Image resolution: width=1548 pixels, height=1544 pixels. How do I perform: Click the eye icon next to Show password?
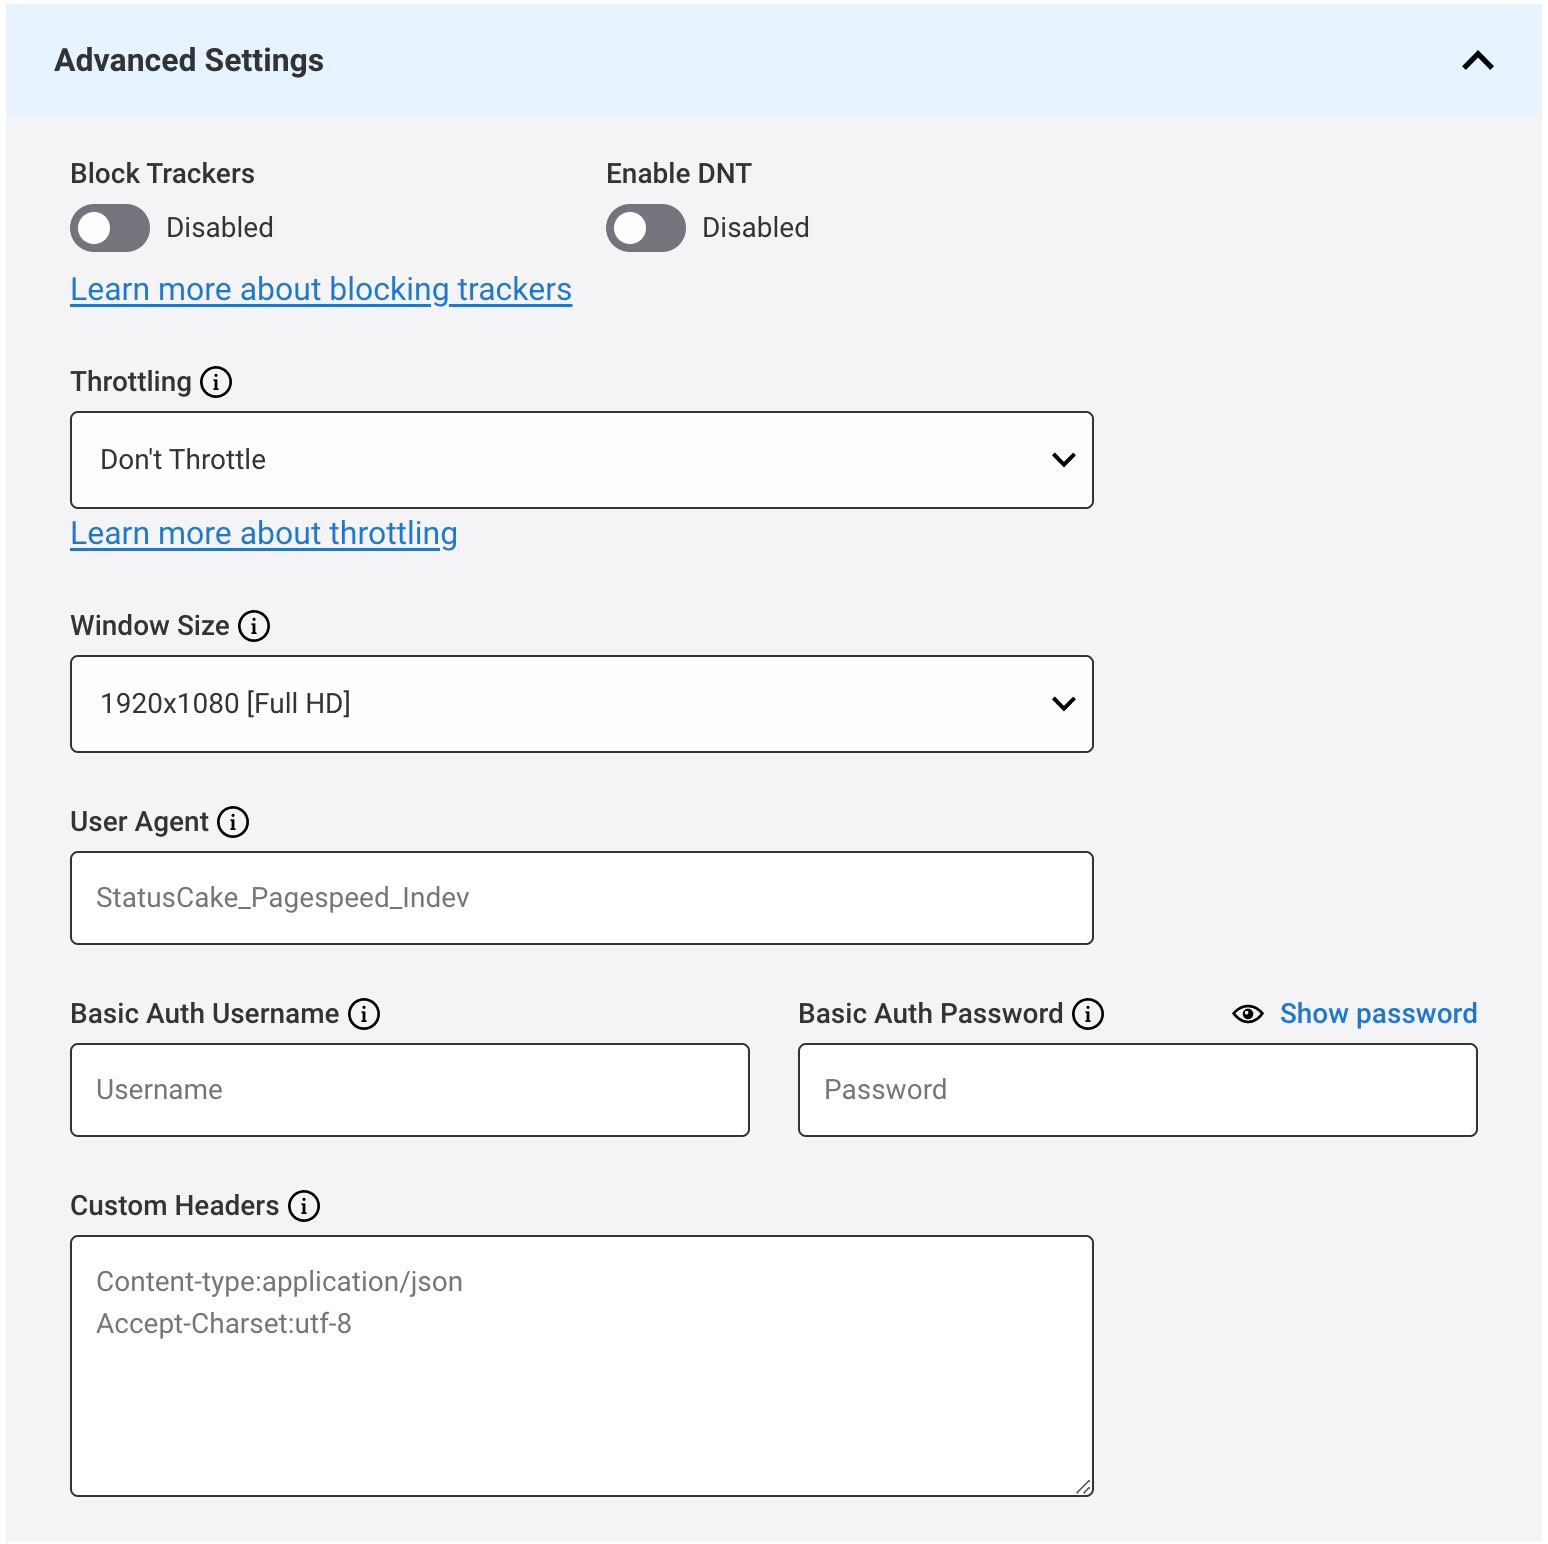click(x=1247, y=1014)
